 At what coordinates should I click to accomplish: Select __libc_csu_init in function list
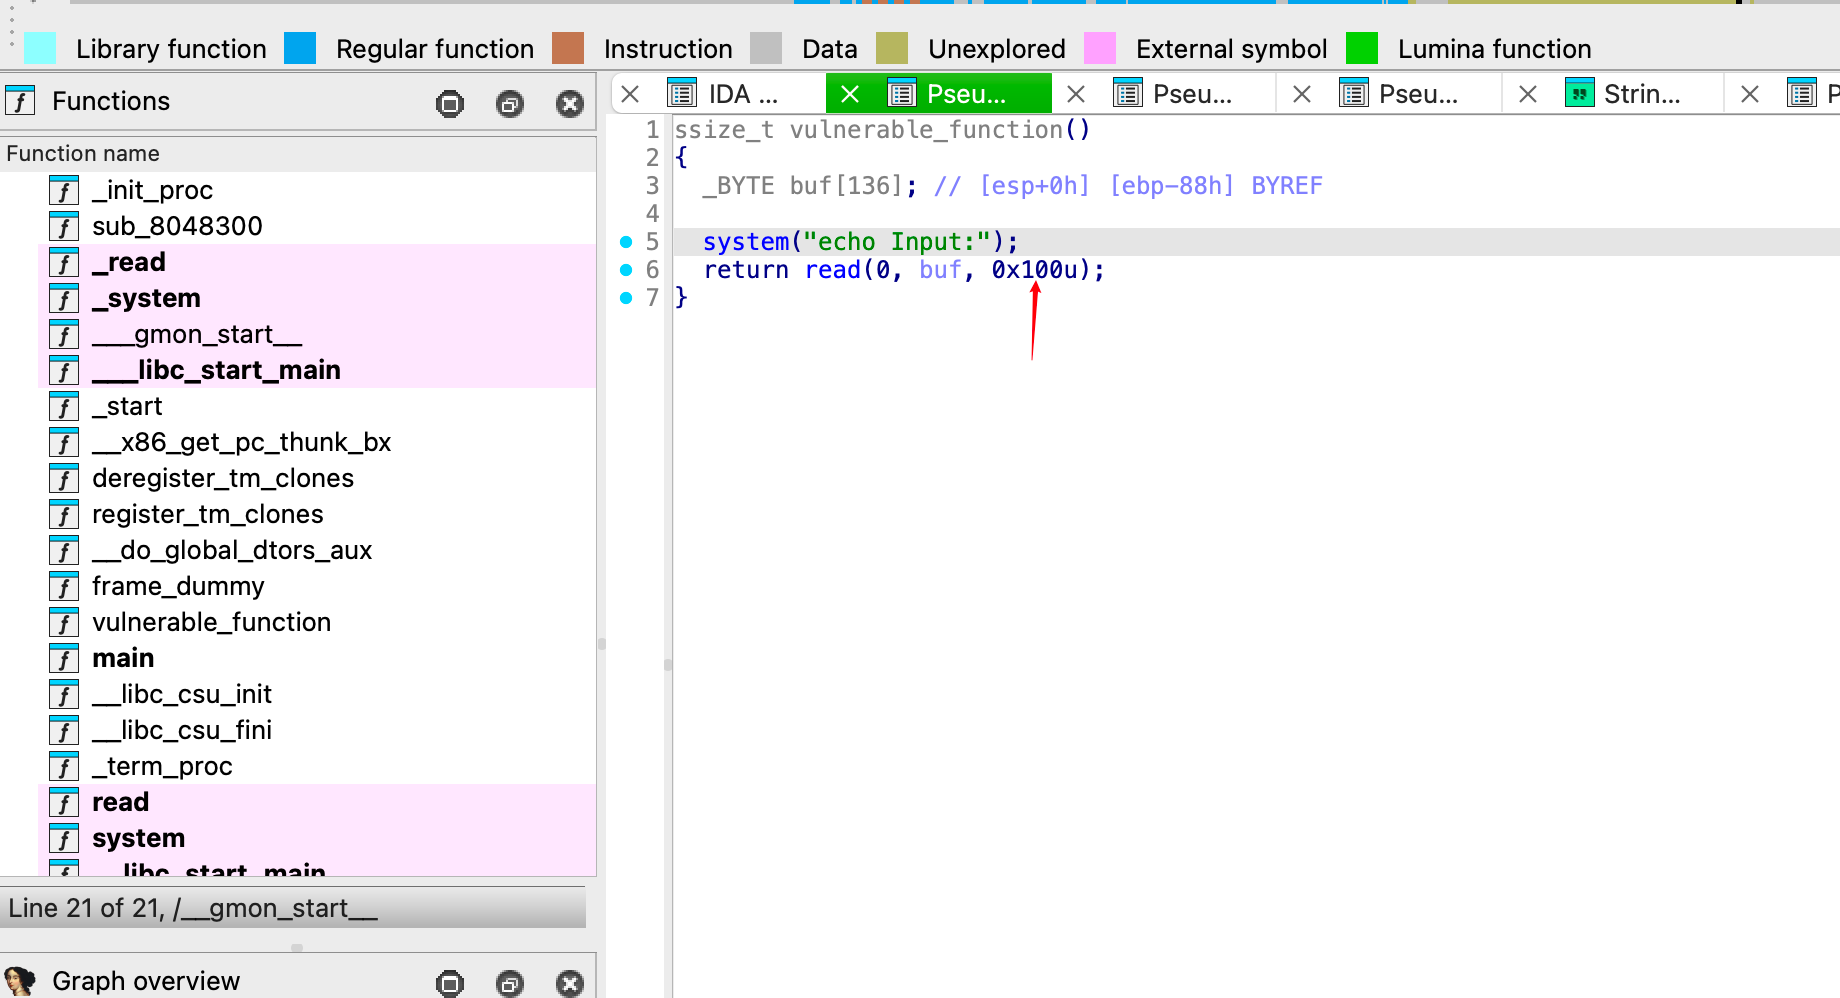pos(182,694)
